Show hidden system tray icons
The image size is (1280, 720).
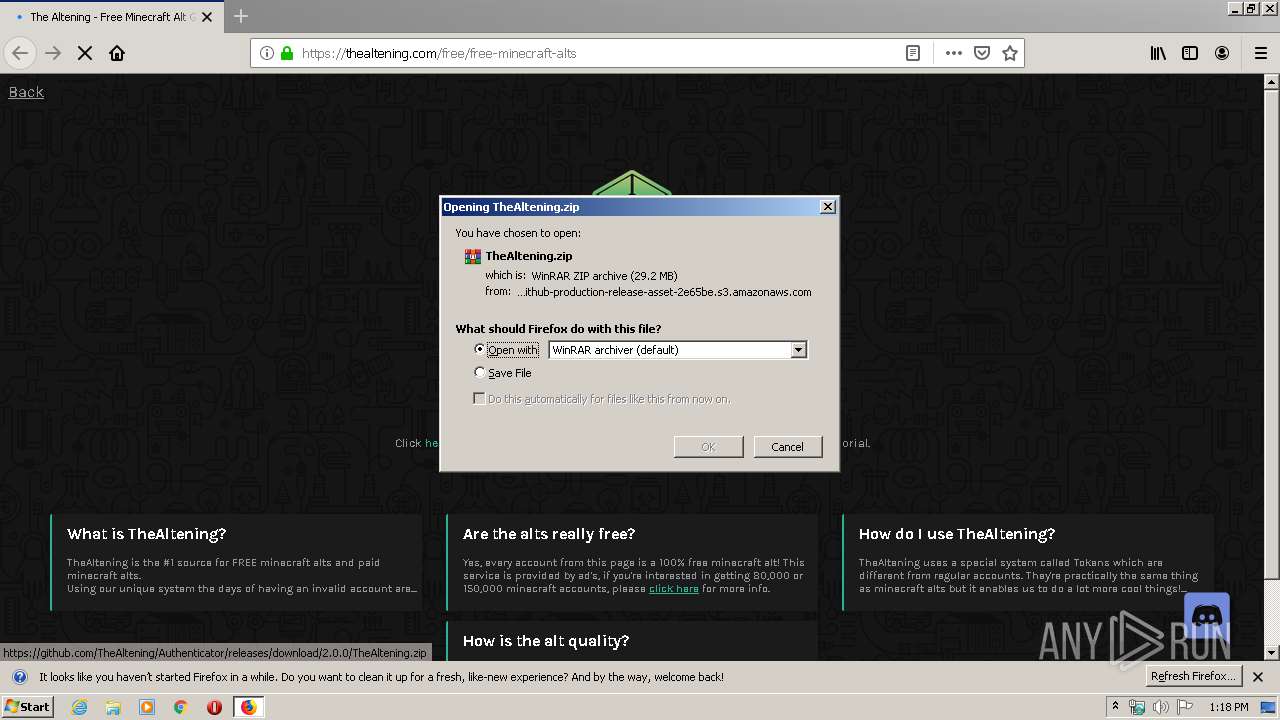[x=1115, y=707]
